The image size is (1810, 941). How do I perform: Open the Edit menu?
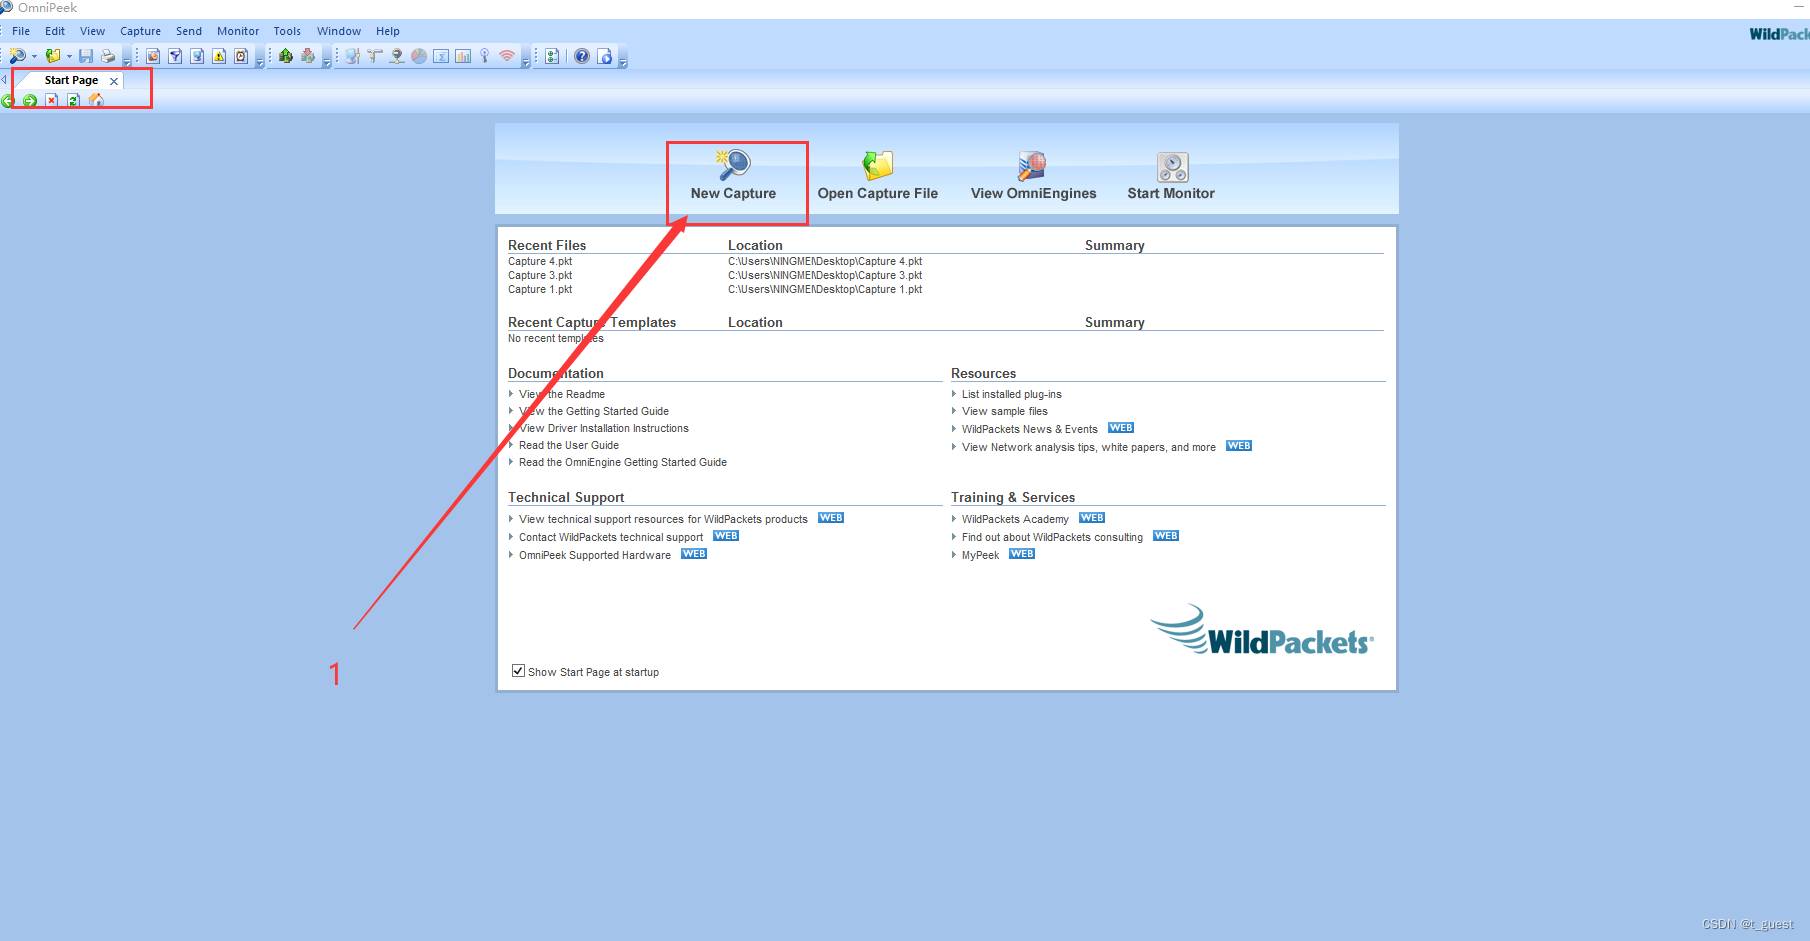55,31
